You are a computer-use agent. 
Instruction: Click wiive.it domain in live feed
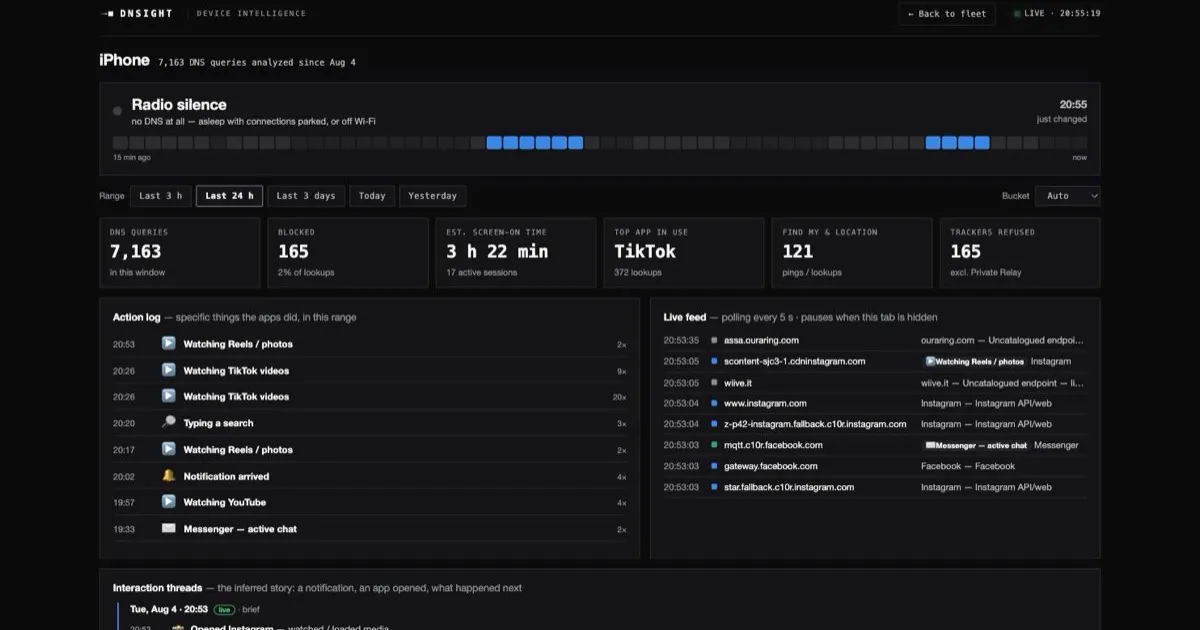738,382
